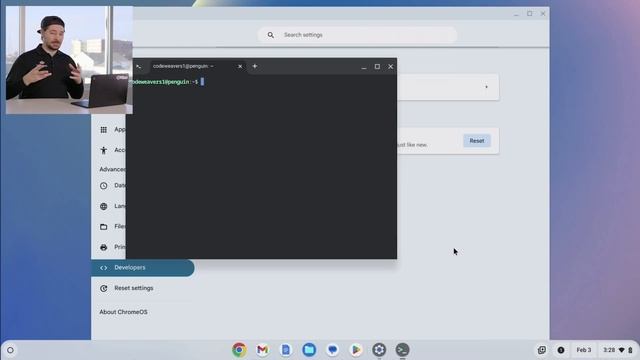Close the codeweavers1@penguin terminal tab
Viewport: 640px width, 360px height.
(x=240, y=66)
